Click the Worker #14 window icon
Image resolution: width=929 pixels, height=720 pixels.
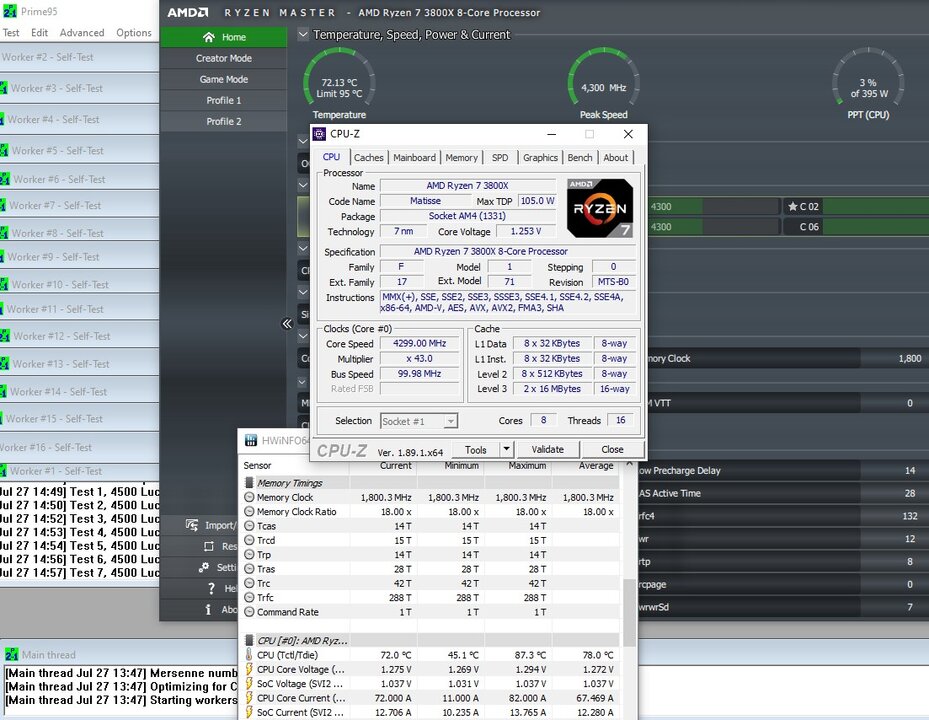point(4,392)
